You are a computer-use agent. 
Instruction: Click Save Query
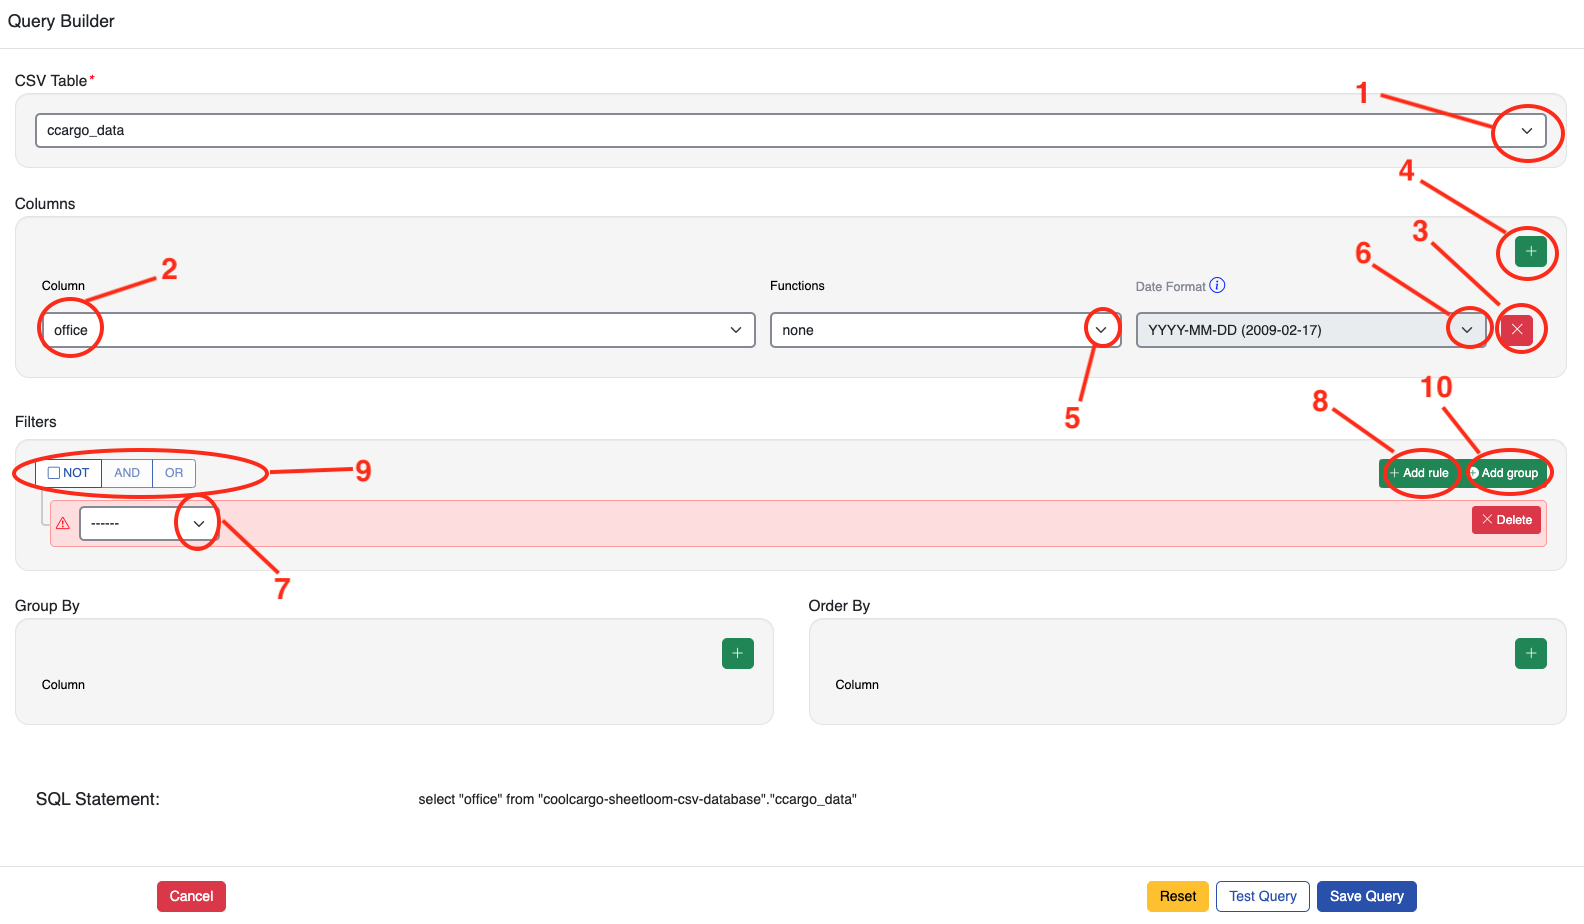pos(1367,896)
